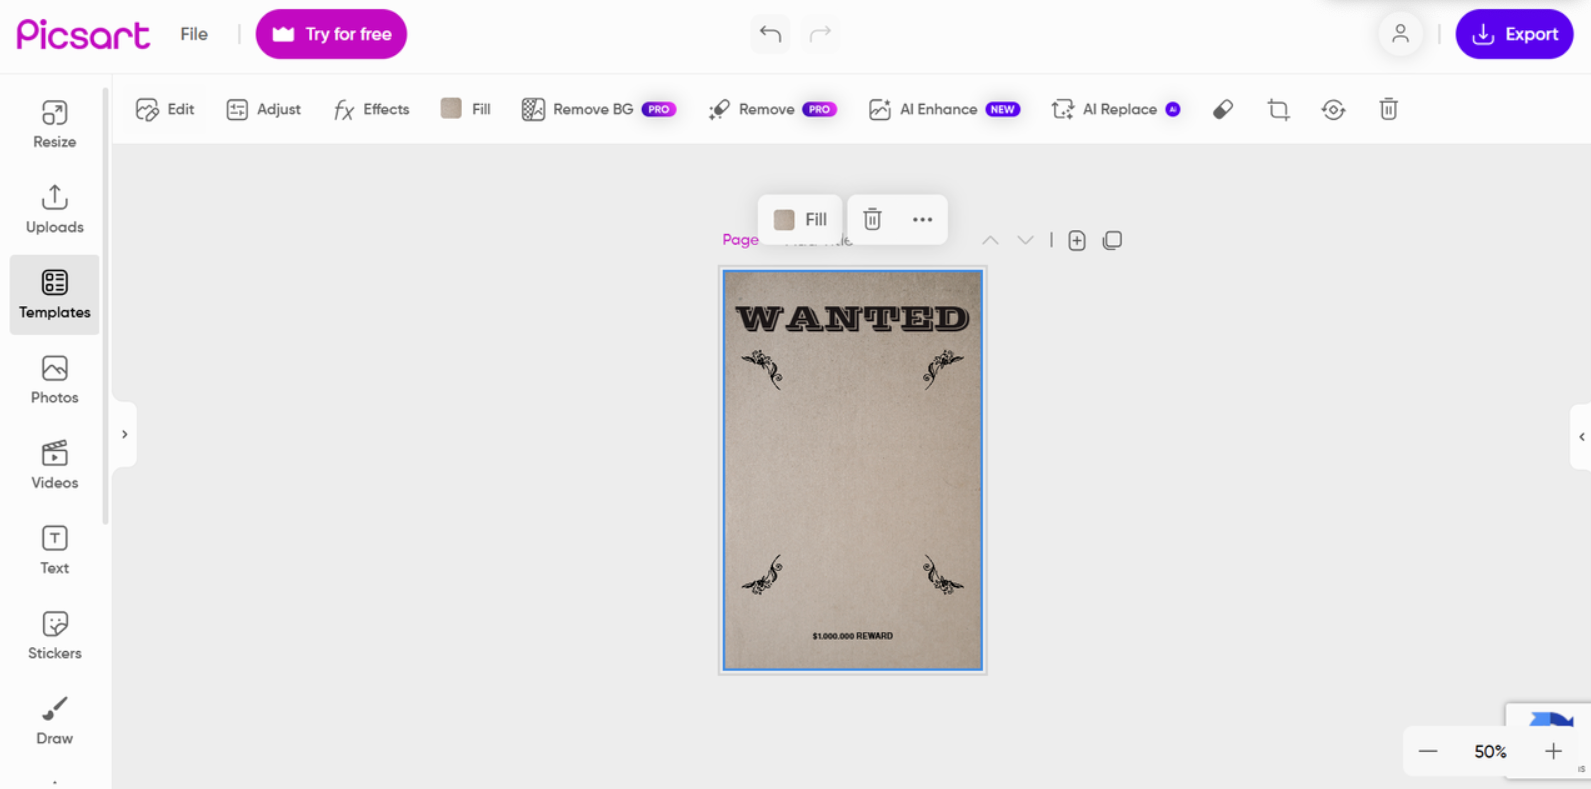This screenshot has width=1591, height=789.
Task: Select the AI Enhance tool
Action: [x=944, y=109]
